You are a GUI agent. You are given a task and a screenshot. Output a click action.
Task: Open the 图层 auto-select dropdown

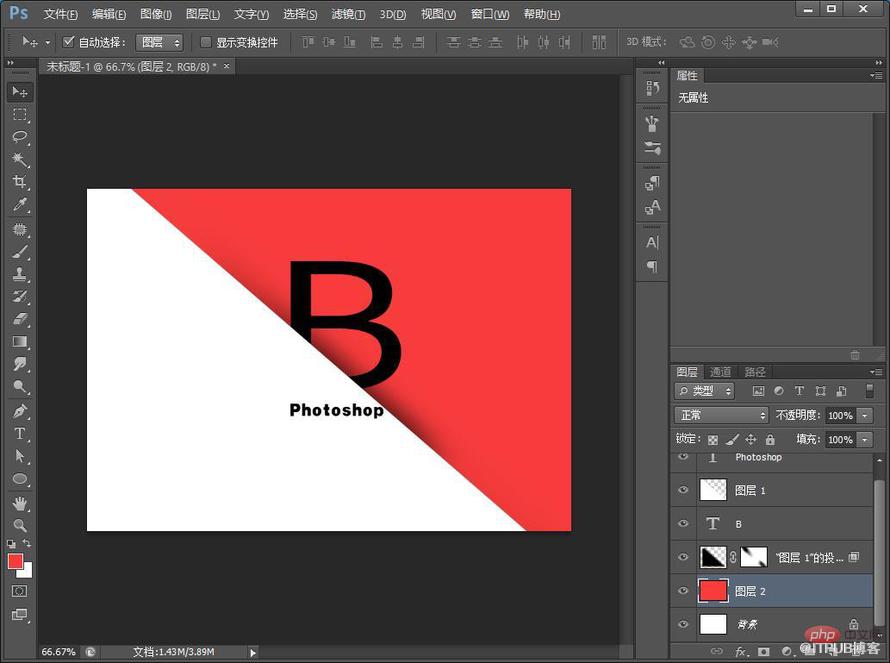click(x=160, y=43)
